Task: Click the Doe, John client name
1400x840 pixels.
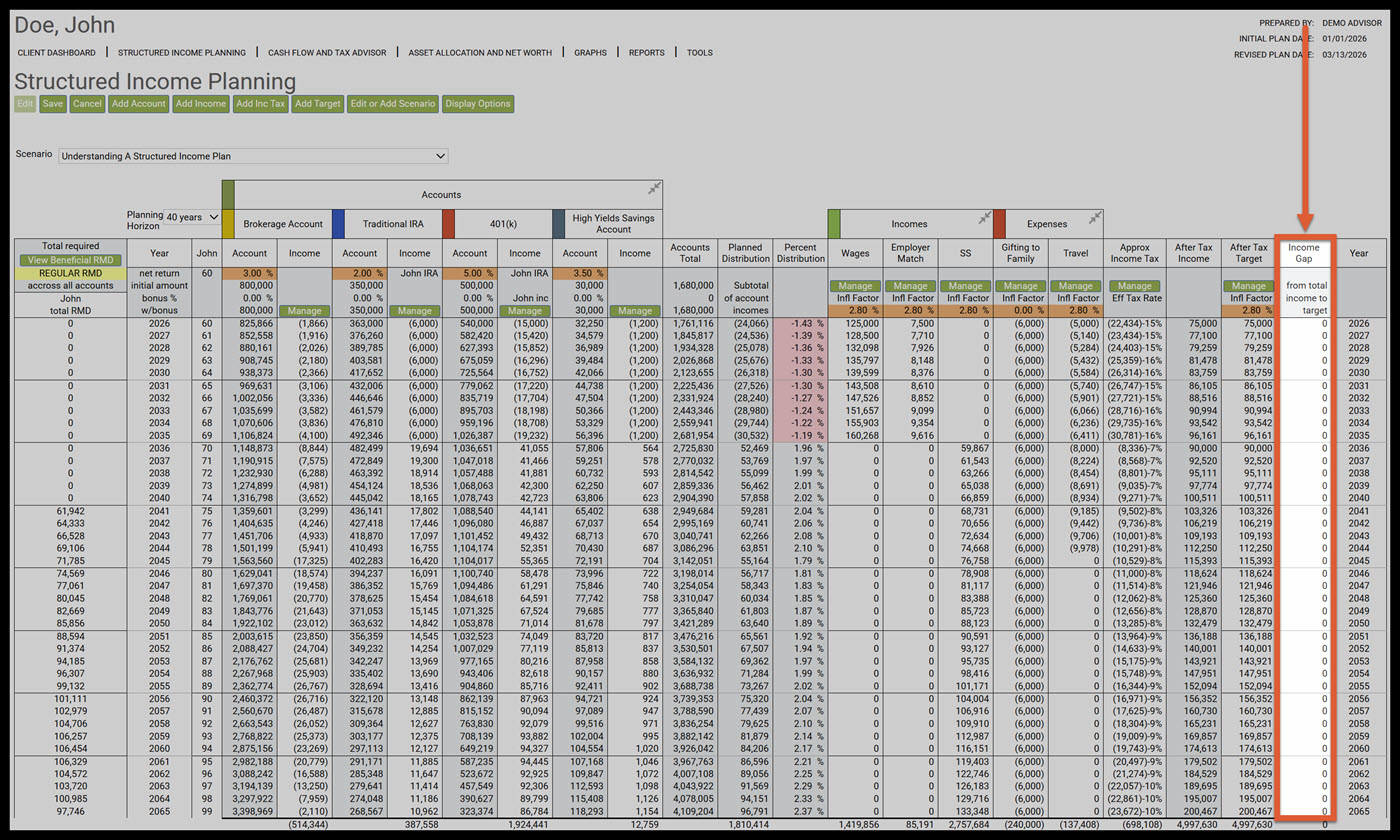Action: click(65, 25)
